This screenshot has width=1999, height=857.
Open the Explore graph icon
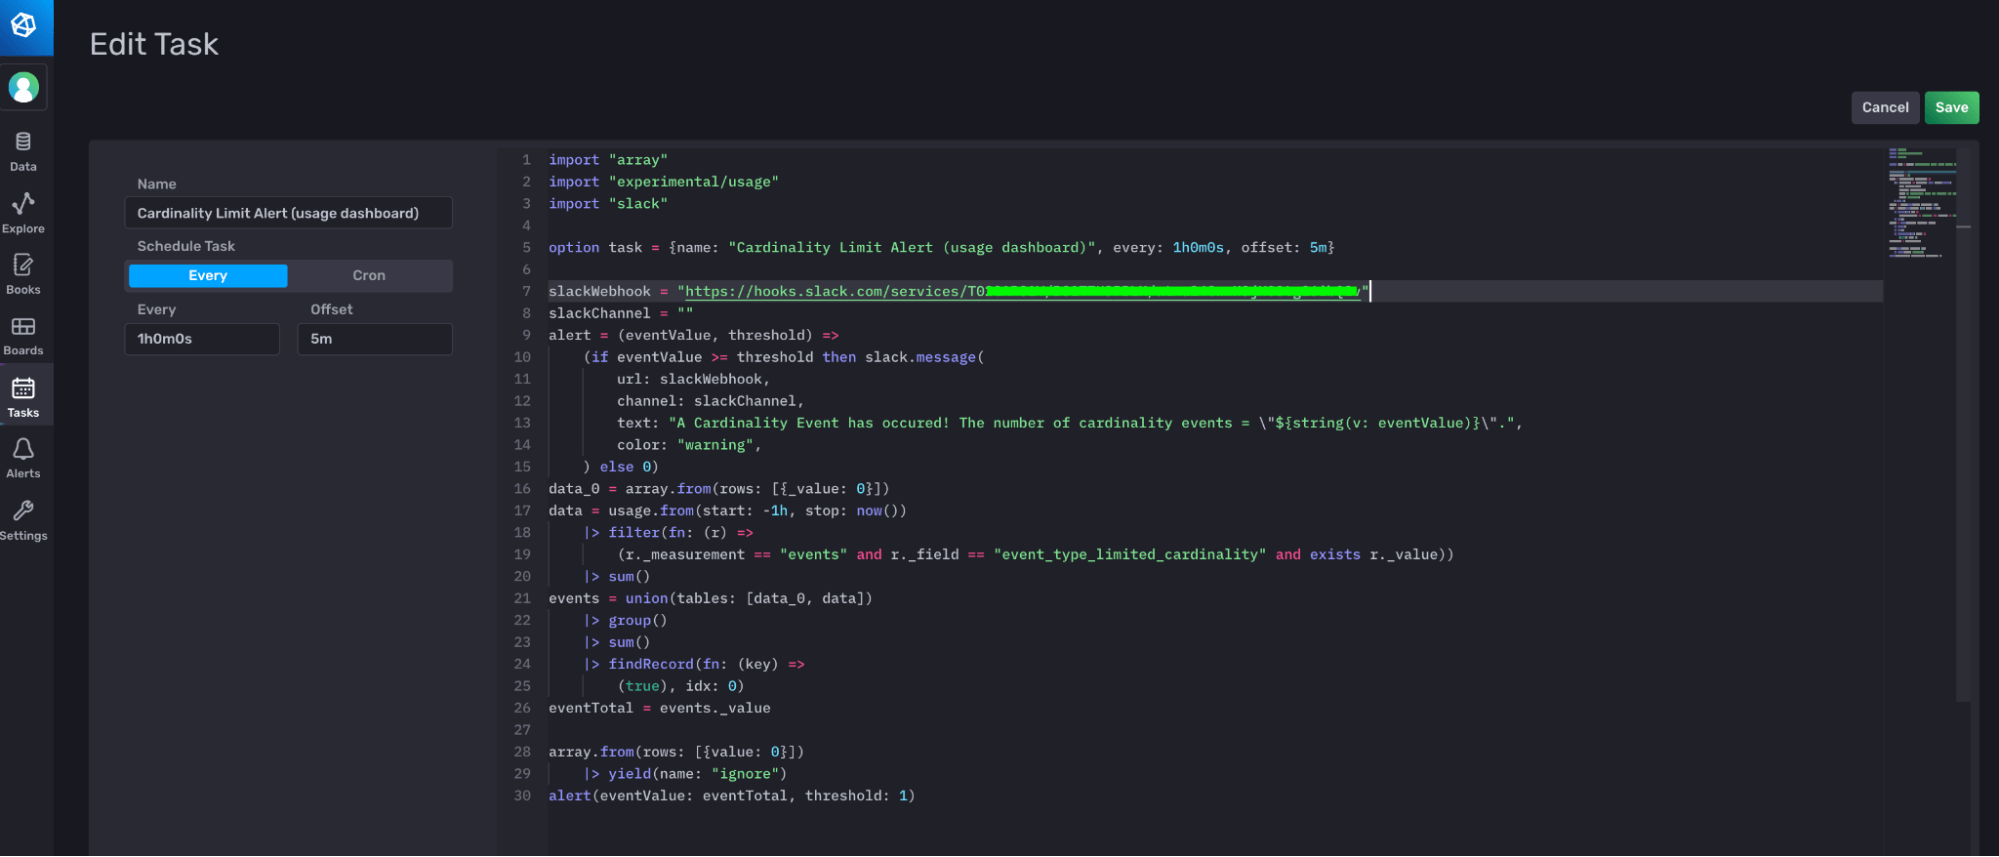tap(23, 204)
